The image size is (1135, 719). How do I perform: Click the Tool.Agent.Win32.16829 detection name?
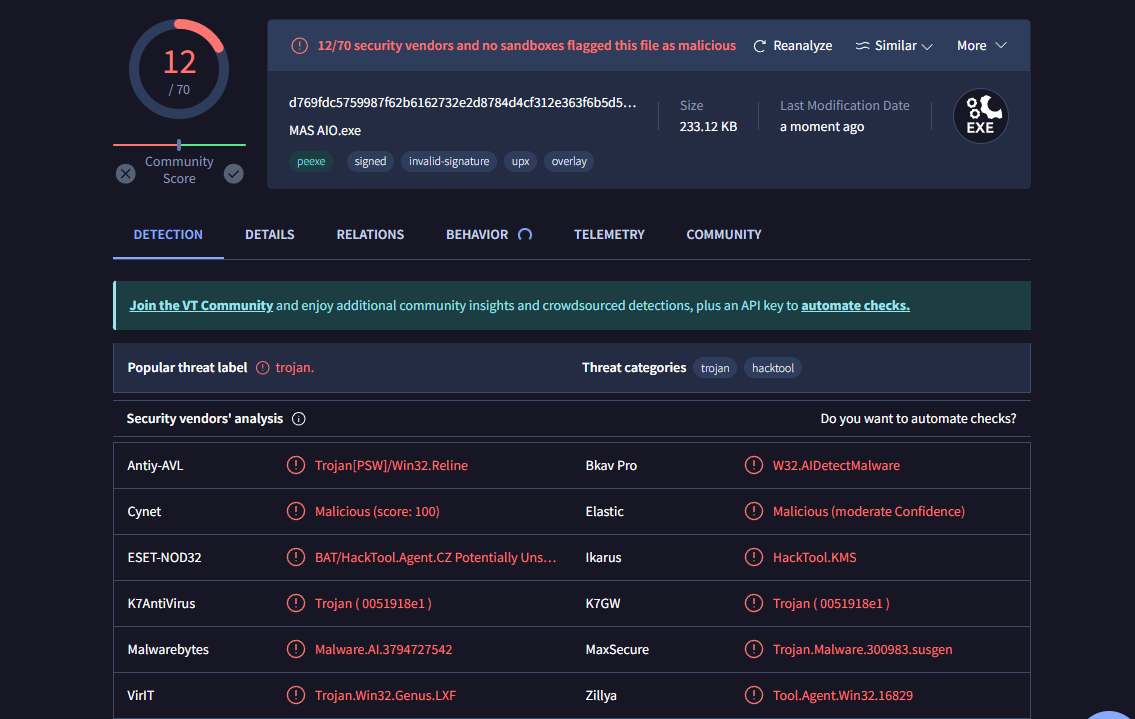tap(843, 695)
